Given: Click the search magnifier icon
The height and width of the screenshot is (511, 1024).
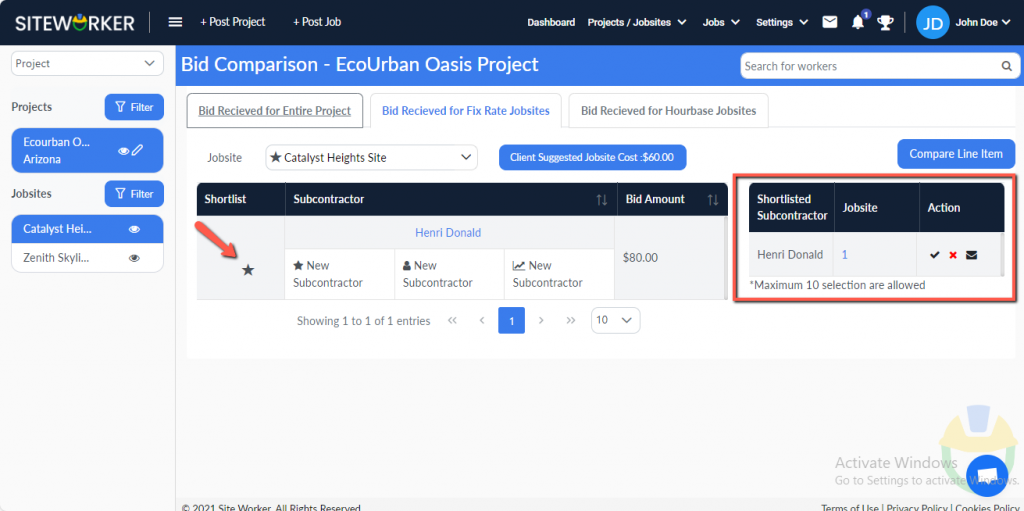Looking at the screenshot, I should click(1006, 66).
